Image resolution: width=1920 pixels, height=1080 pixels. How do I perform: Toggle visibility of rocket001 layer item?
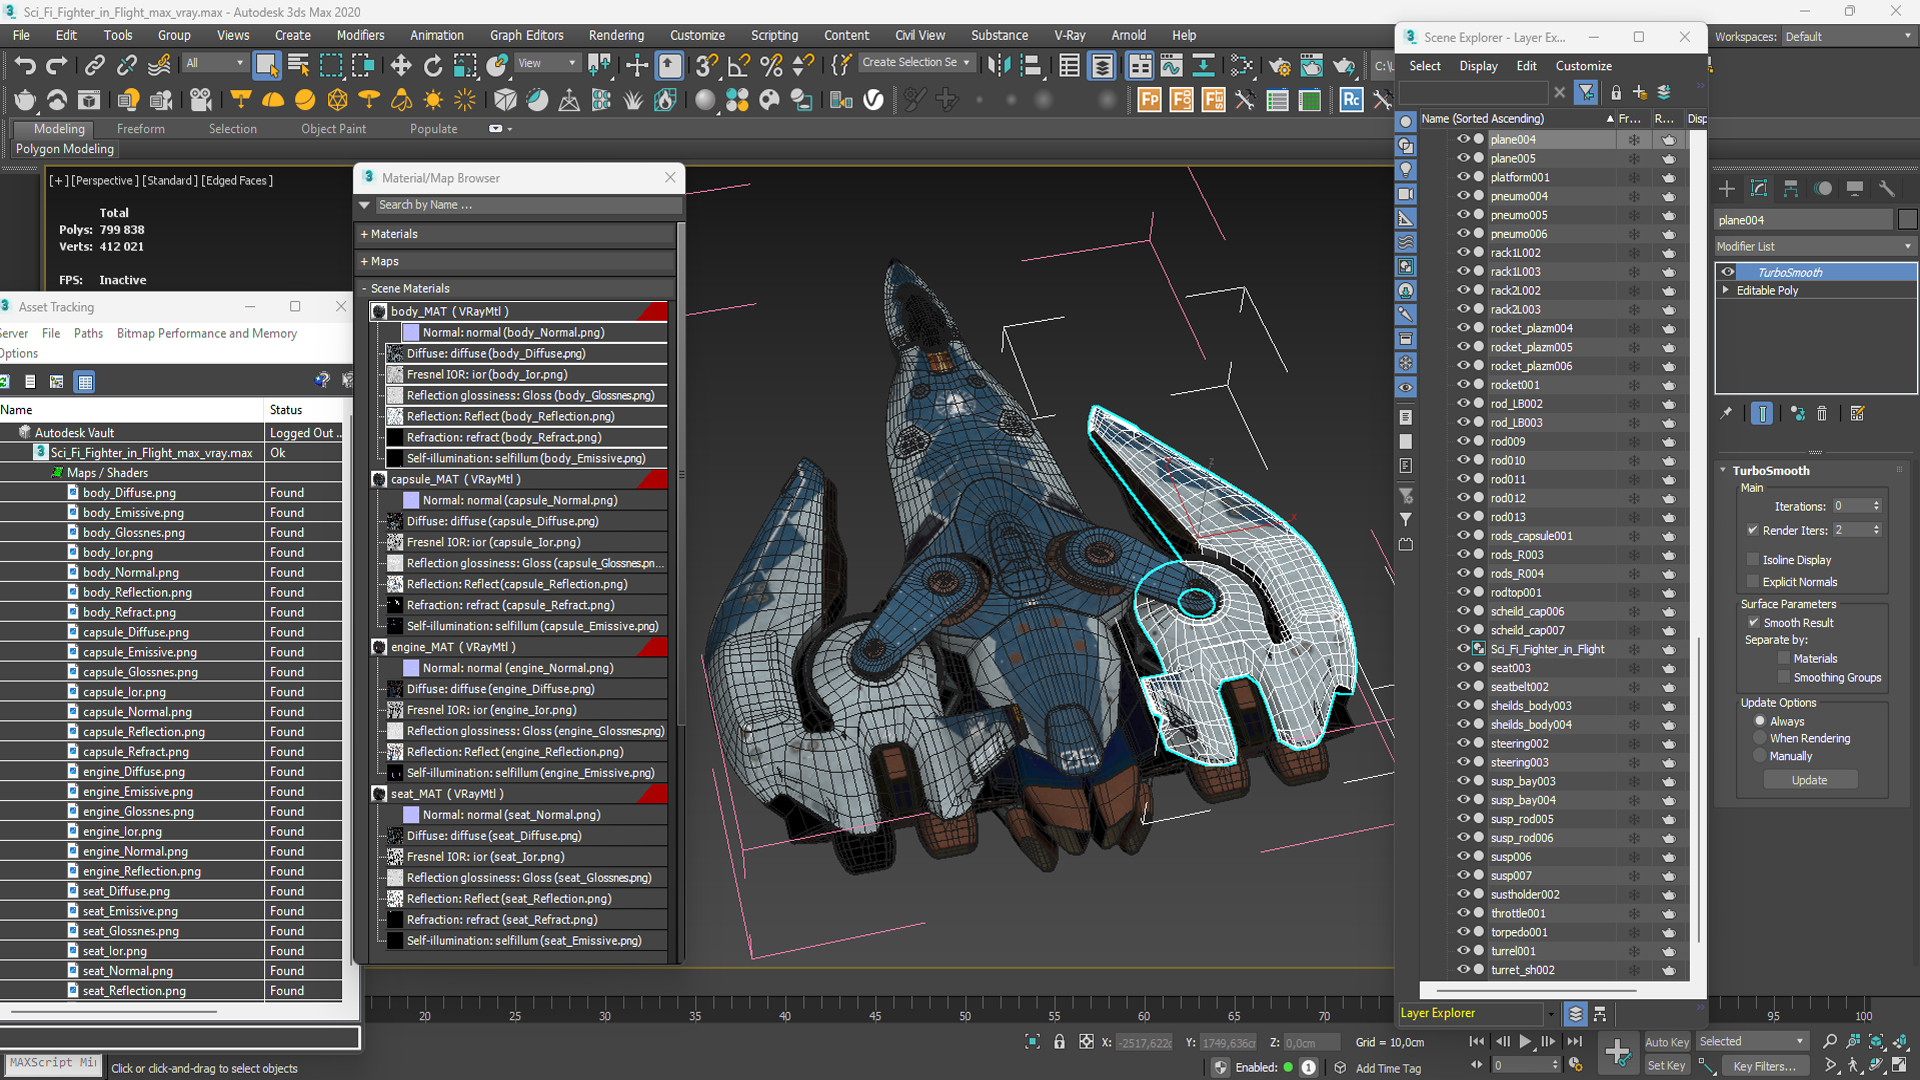pyautogui.click(x=1463, y=384)
